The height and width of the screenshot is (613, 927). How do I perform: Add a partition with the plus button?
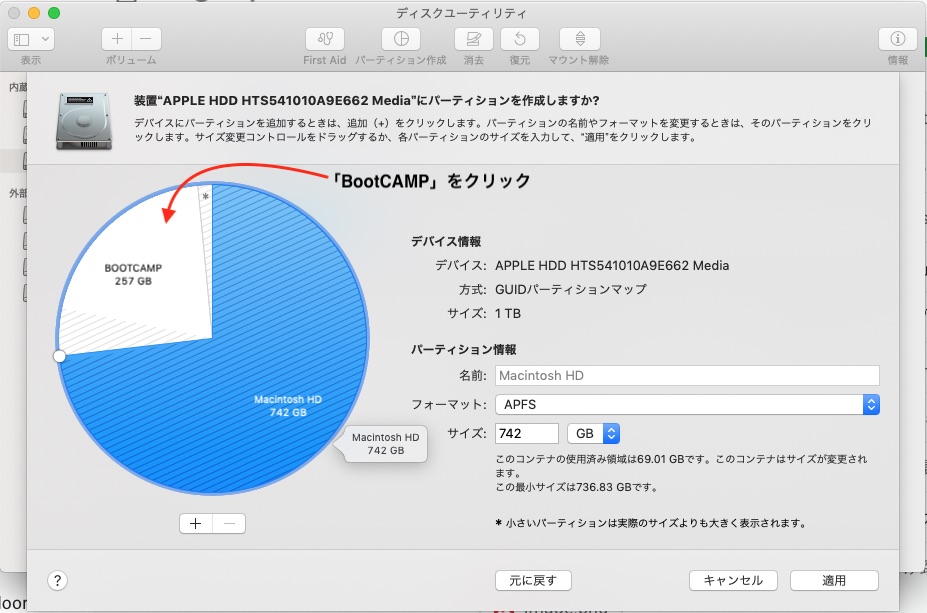196,523
